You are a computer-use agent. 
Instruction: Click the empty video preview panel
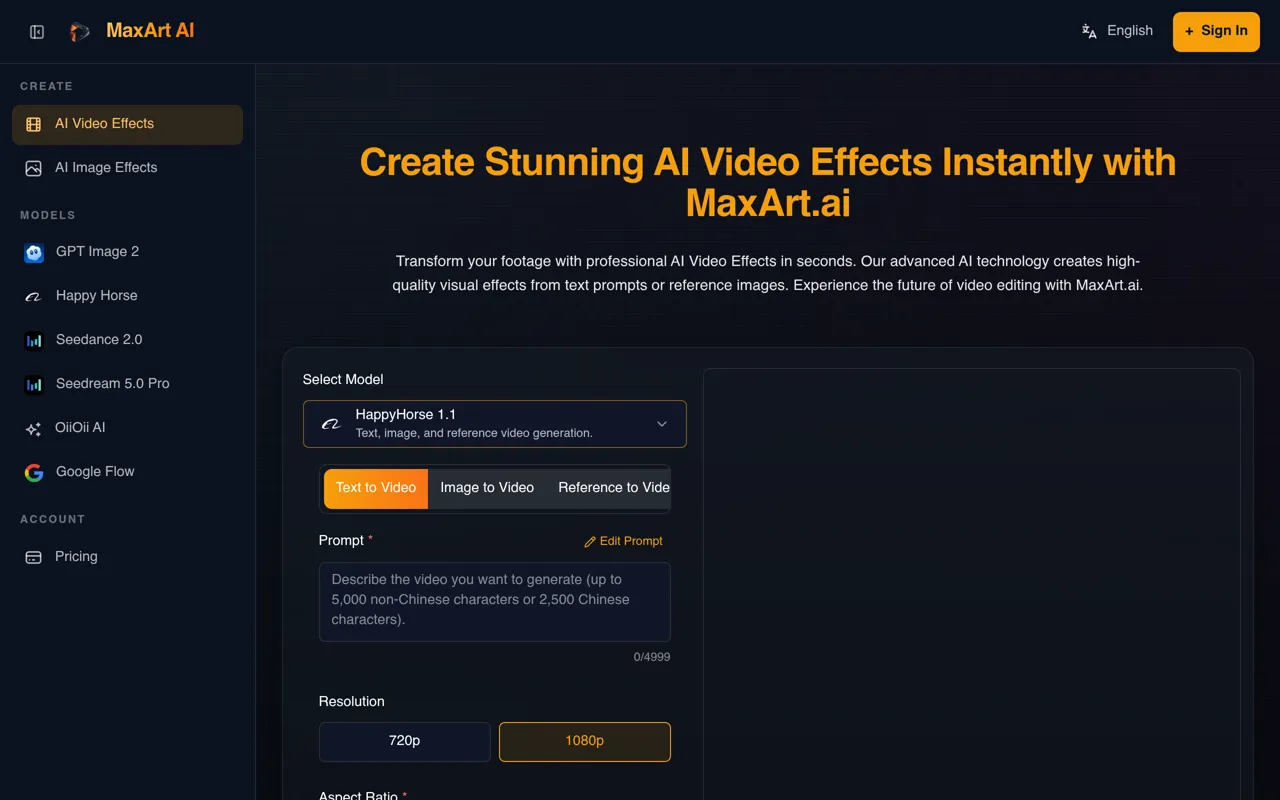click(x=972, y=584)
